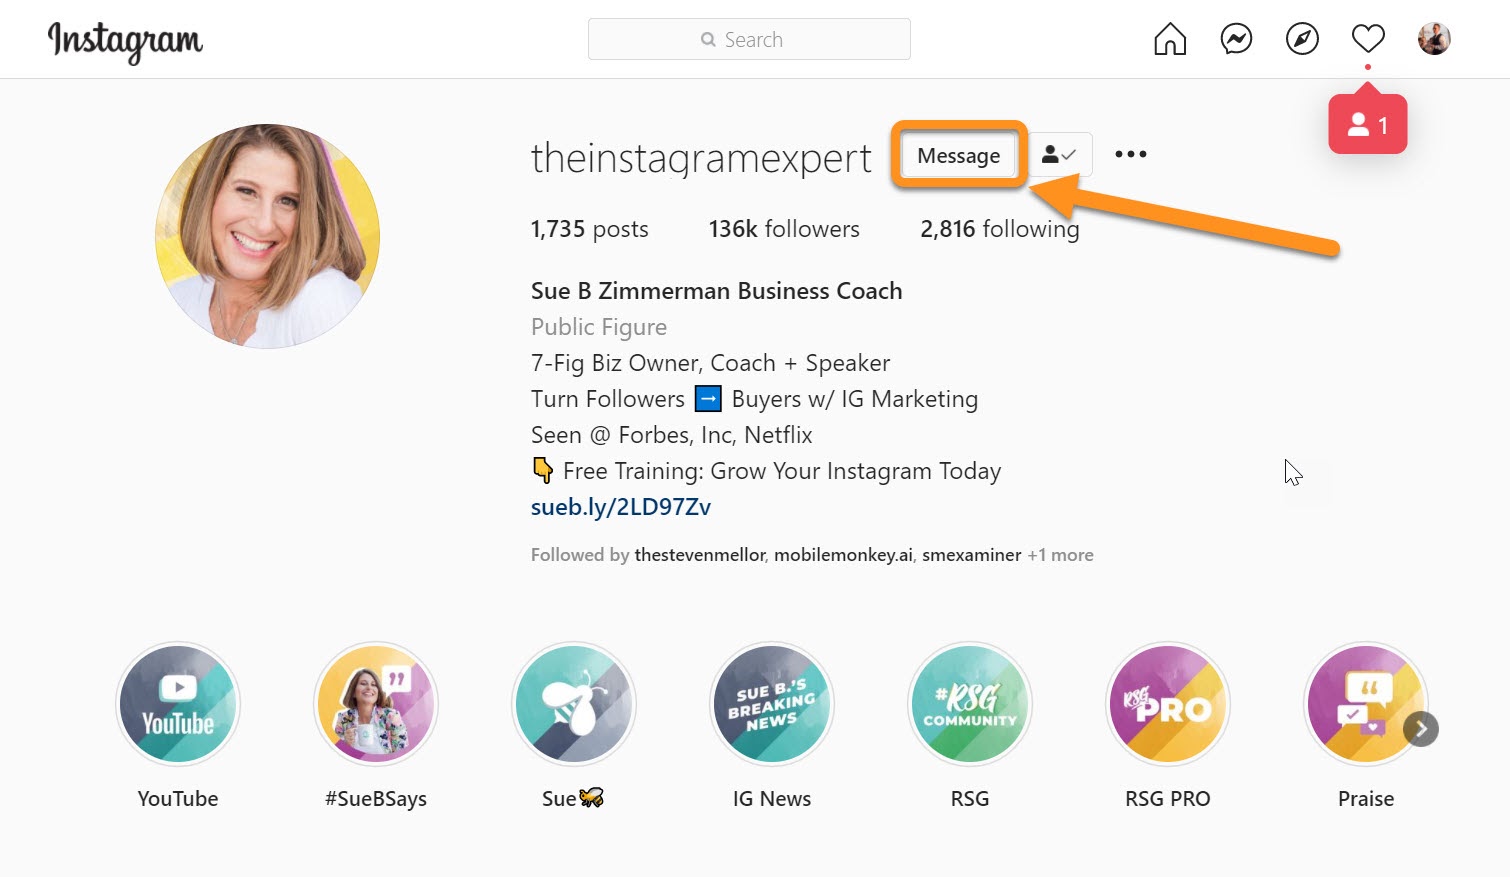This screenshot has width=1510, height=877.
Task: Click the thestevenmellor followed-by link
Action: pos(699,554)
